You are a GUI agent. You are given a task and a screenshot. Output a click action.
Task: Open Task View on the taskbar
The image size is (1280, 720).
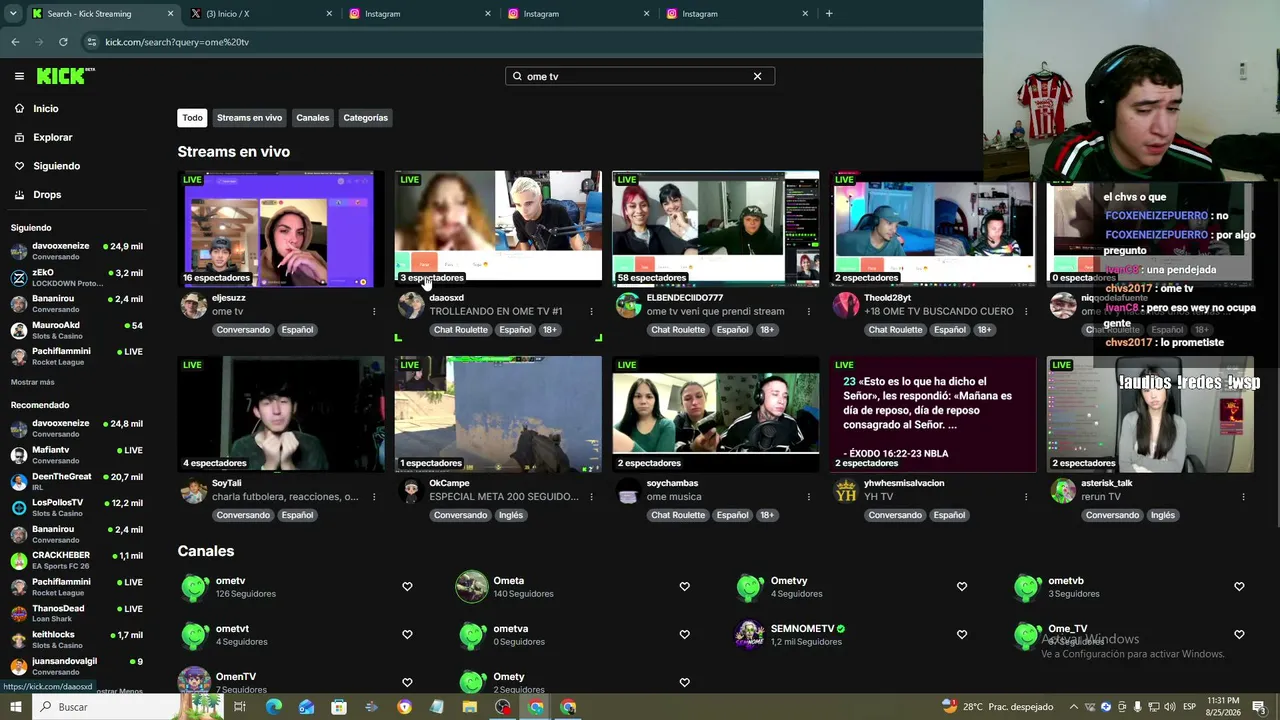coord(240,707)
